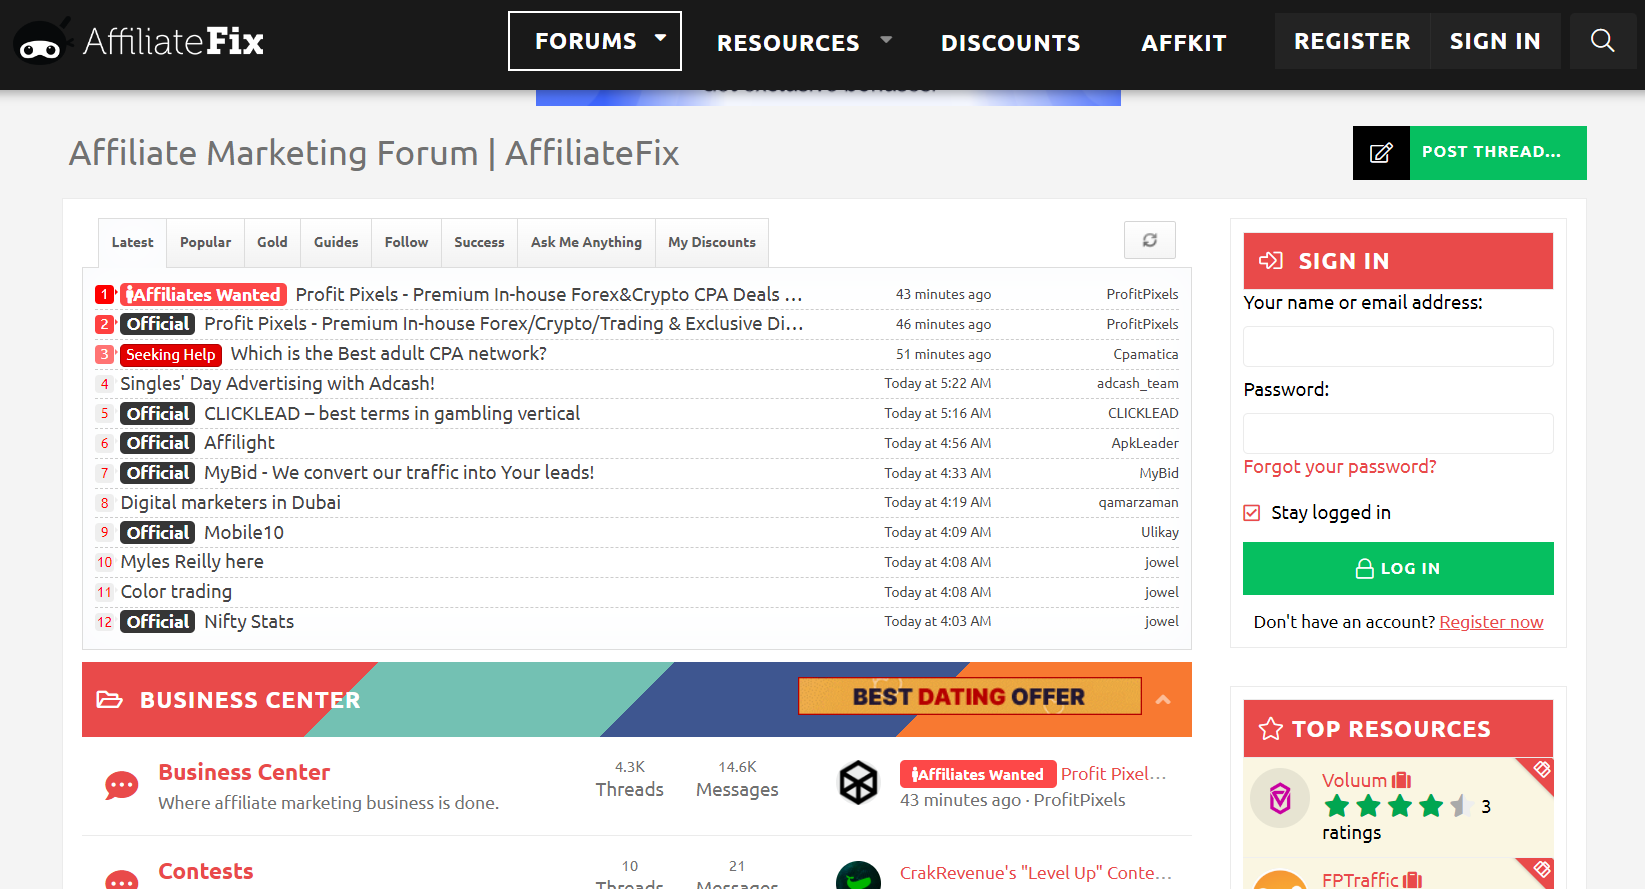Viewport: 1645px width, 889px height.
Task: Open the Resources menu item
Action: (788, 43)
